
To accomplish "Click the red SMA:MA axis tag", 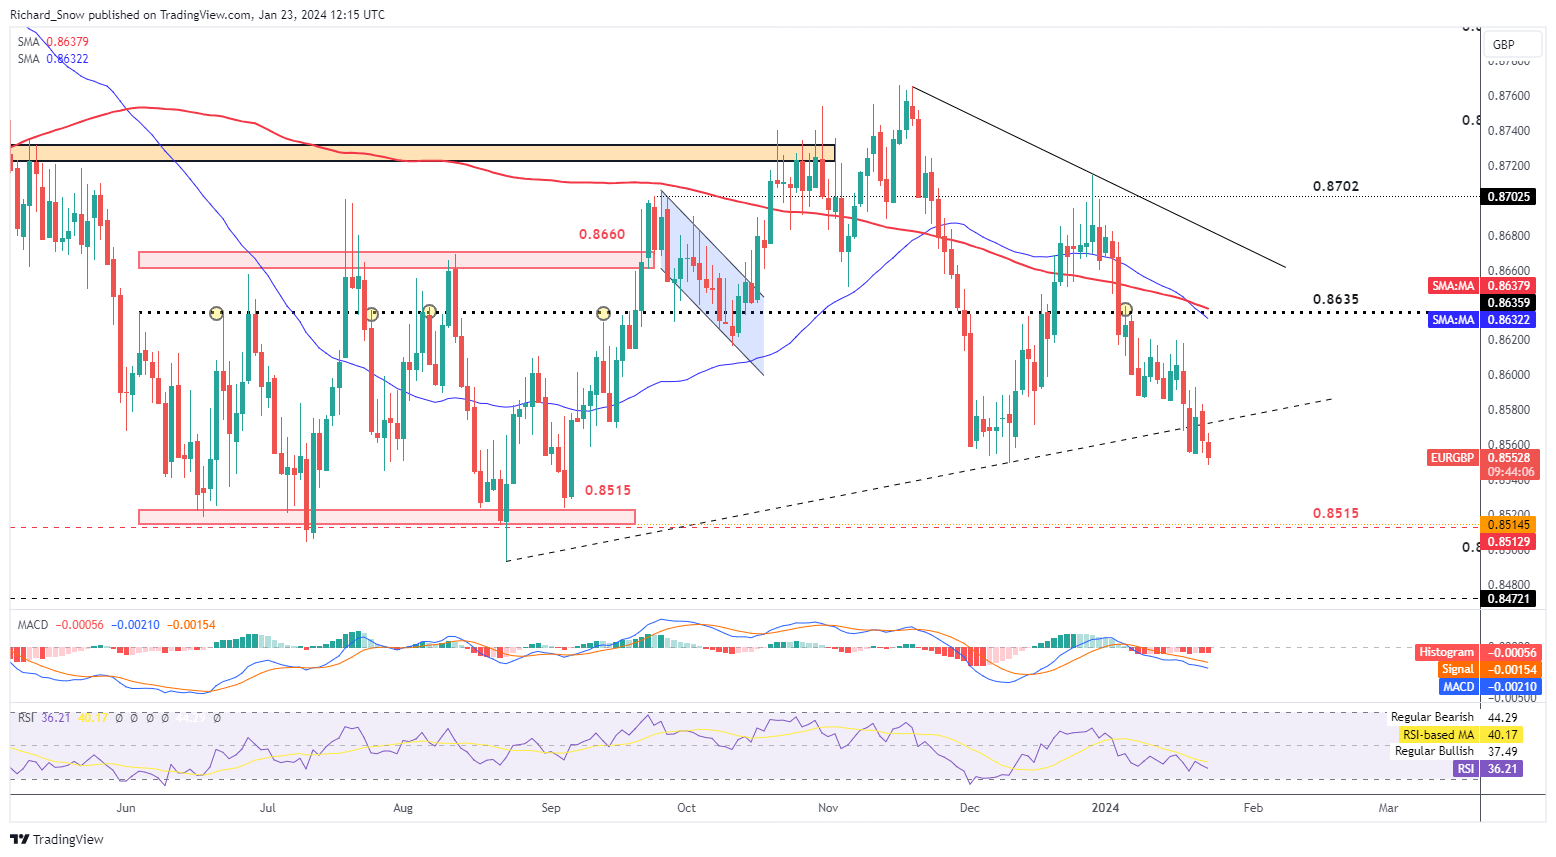I will click(x=1453, y=286).
